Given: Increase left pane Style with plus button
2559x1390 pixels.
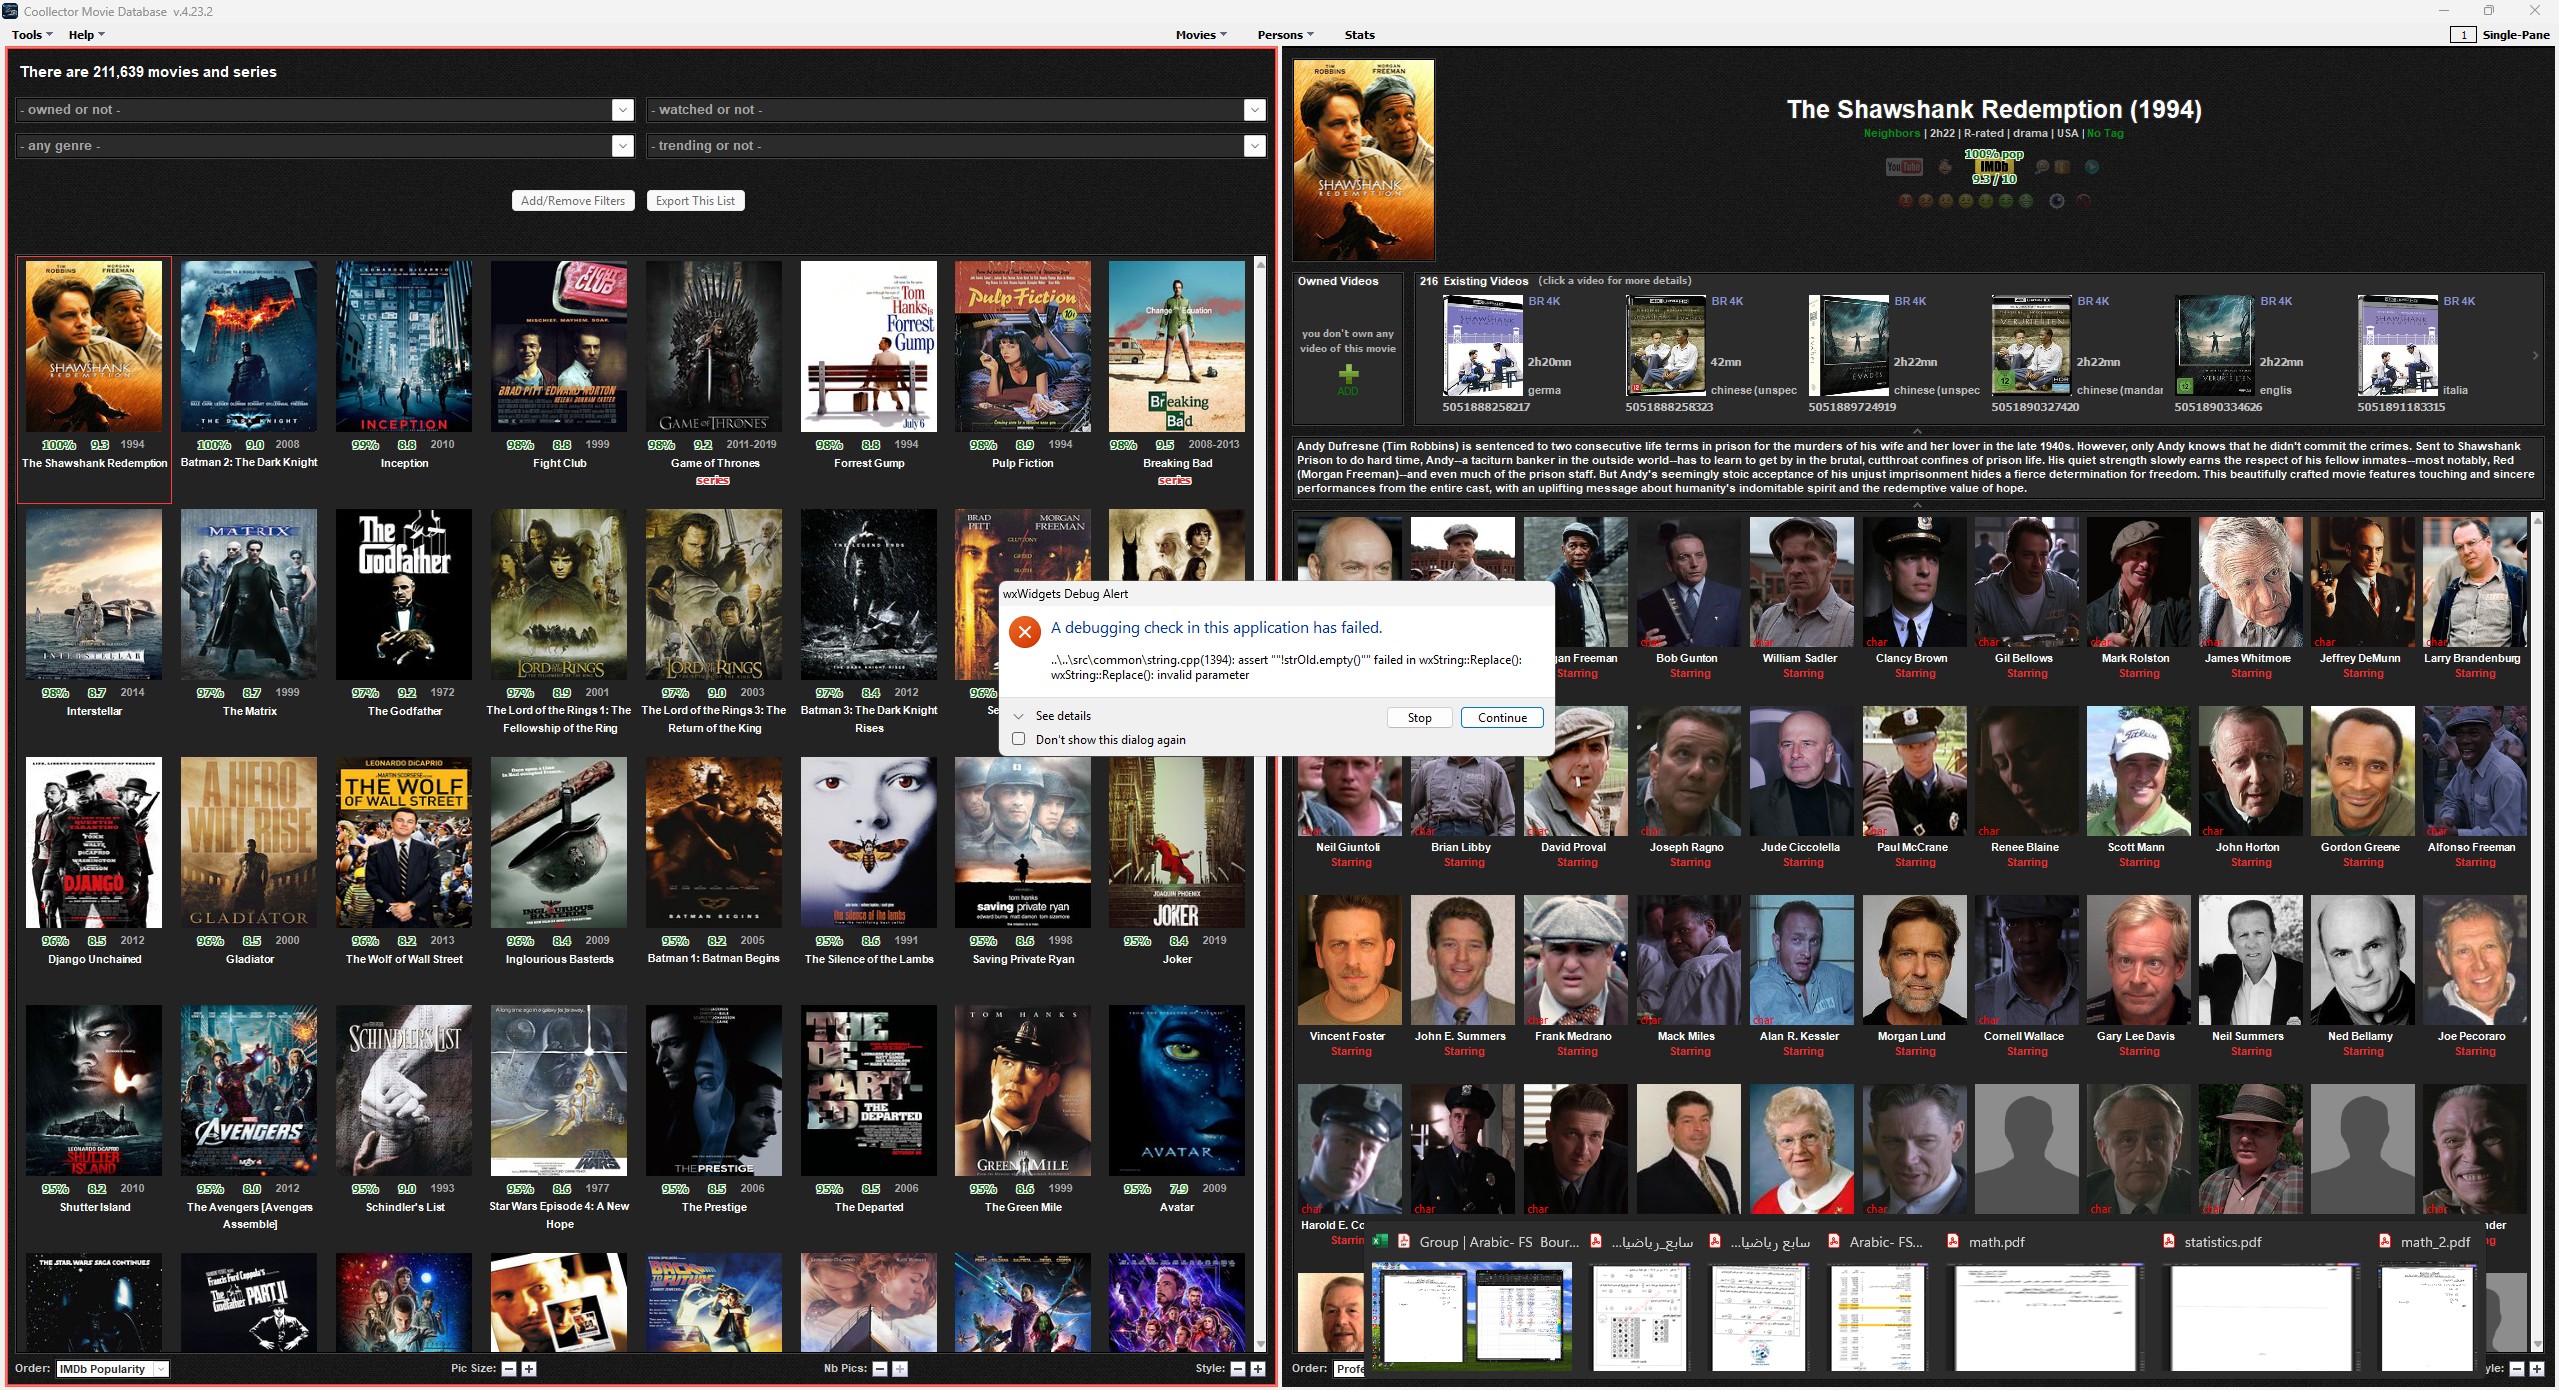Looking at the screenshot, I should (x=1258, y=1369).
